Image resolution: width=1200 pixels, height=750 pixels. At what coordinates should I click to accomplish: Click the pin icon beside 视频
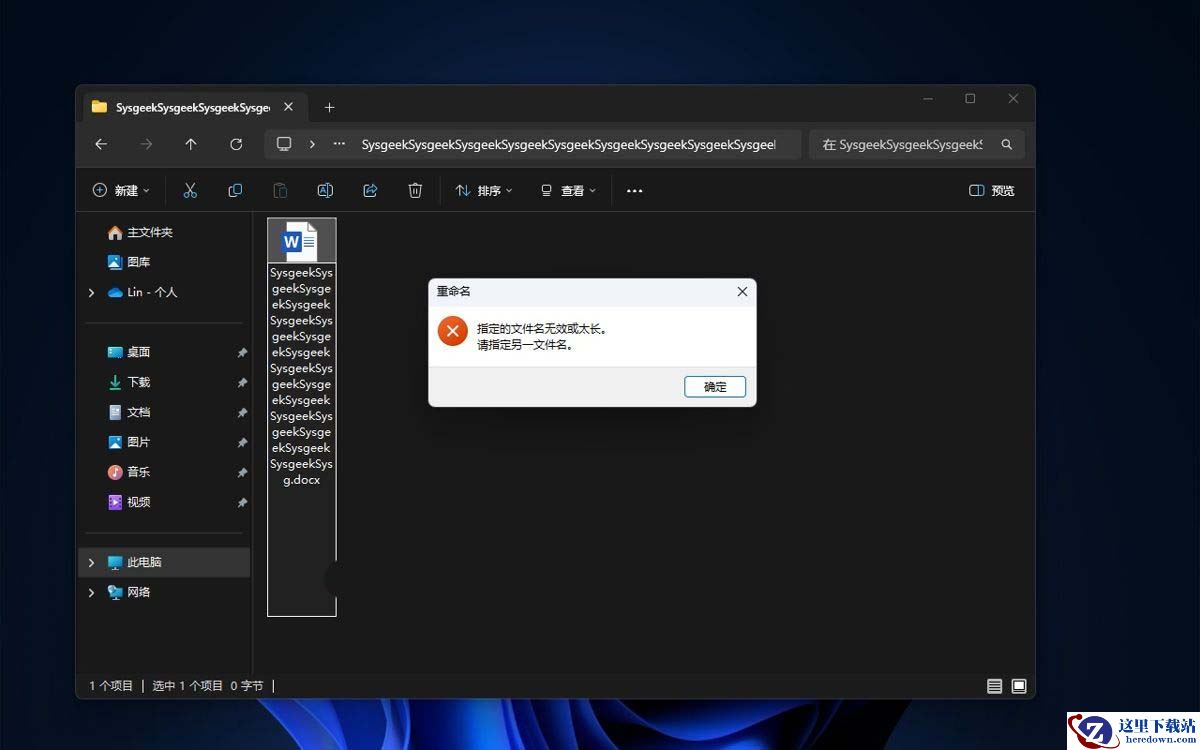(x=242, y=503)
